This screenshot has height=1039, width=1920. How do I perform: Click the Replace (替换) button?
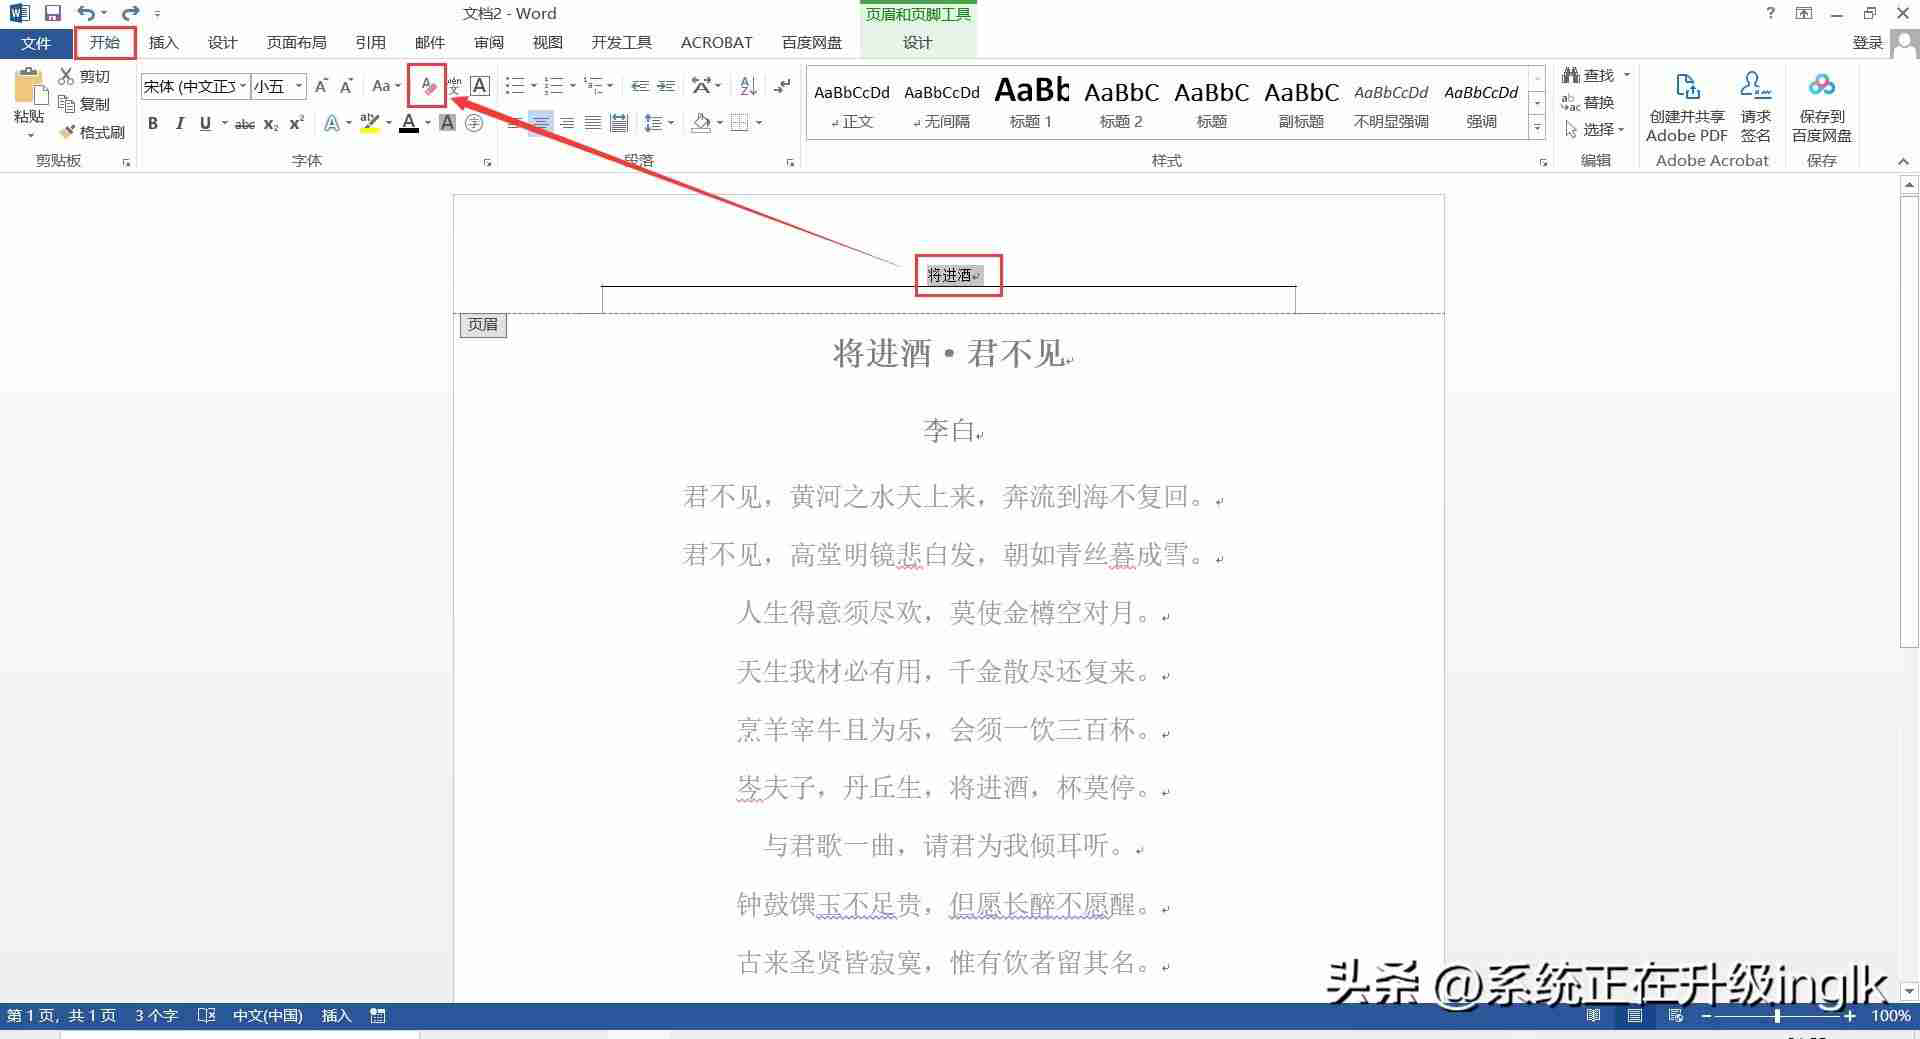point(1588,102)
